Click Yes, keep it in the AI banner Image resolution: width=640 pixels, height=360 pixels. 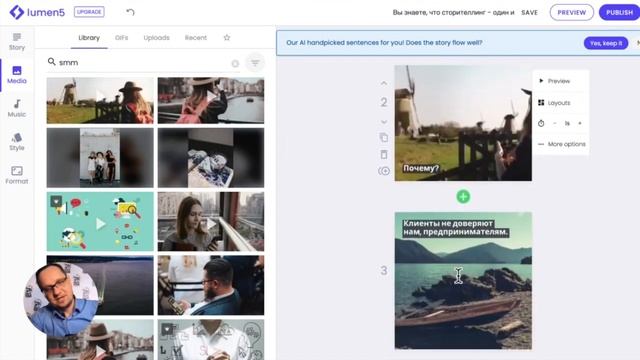[x=606, y=43]
